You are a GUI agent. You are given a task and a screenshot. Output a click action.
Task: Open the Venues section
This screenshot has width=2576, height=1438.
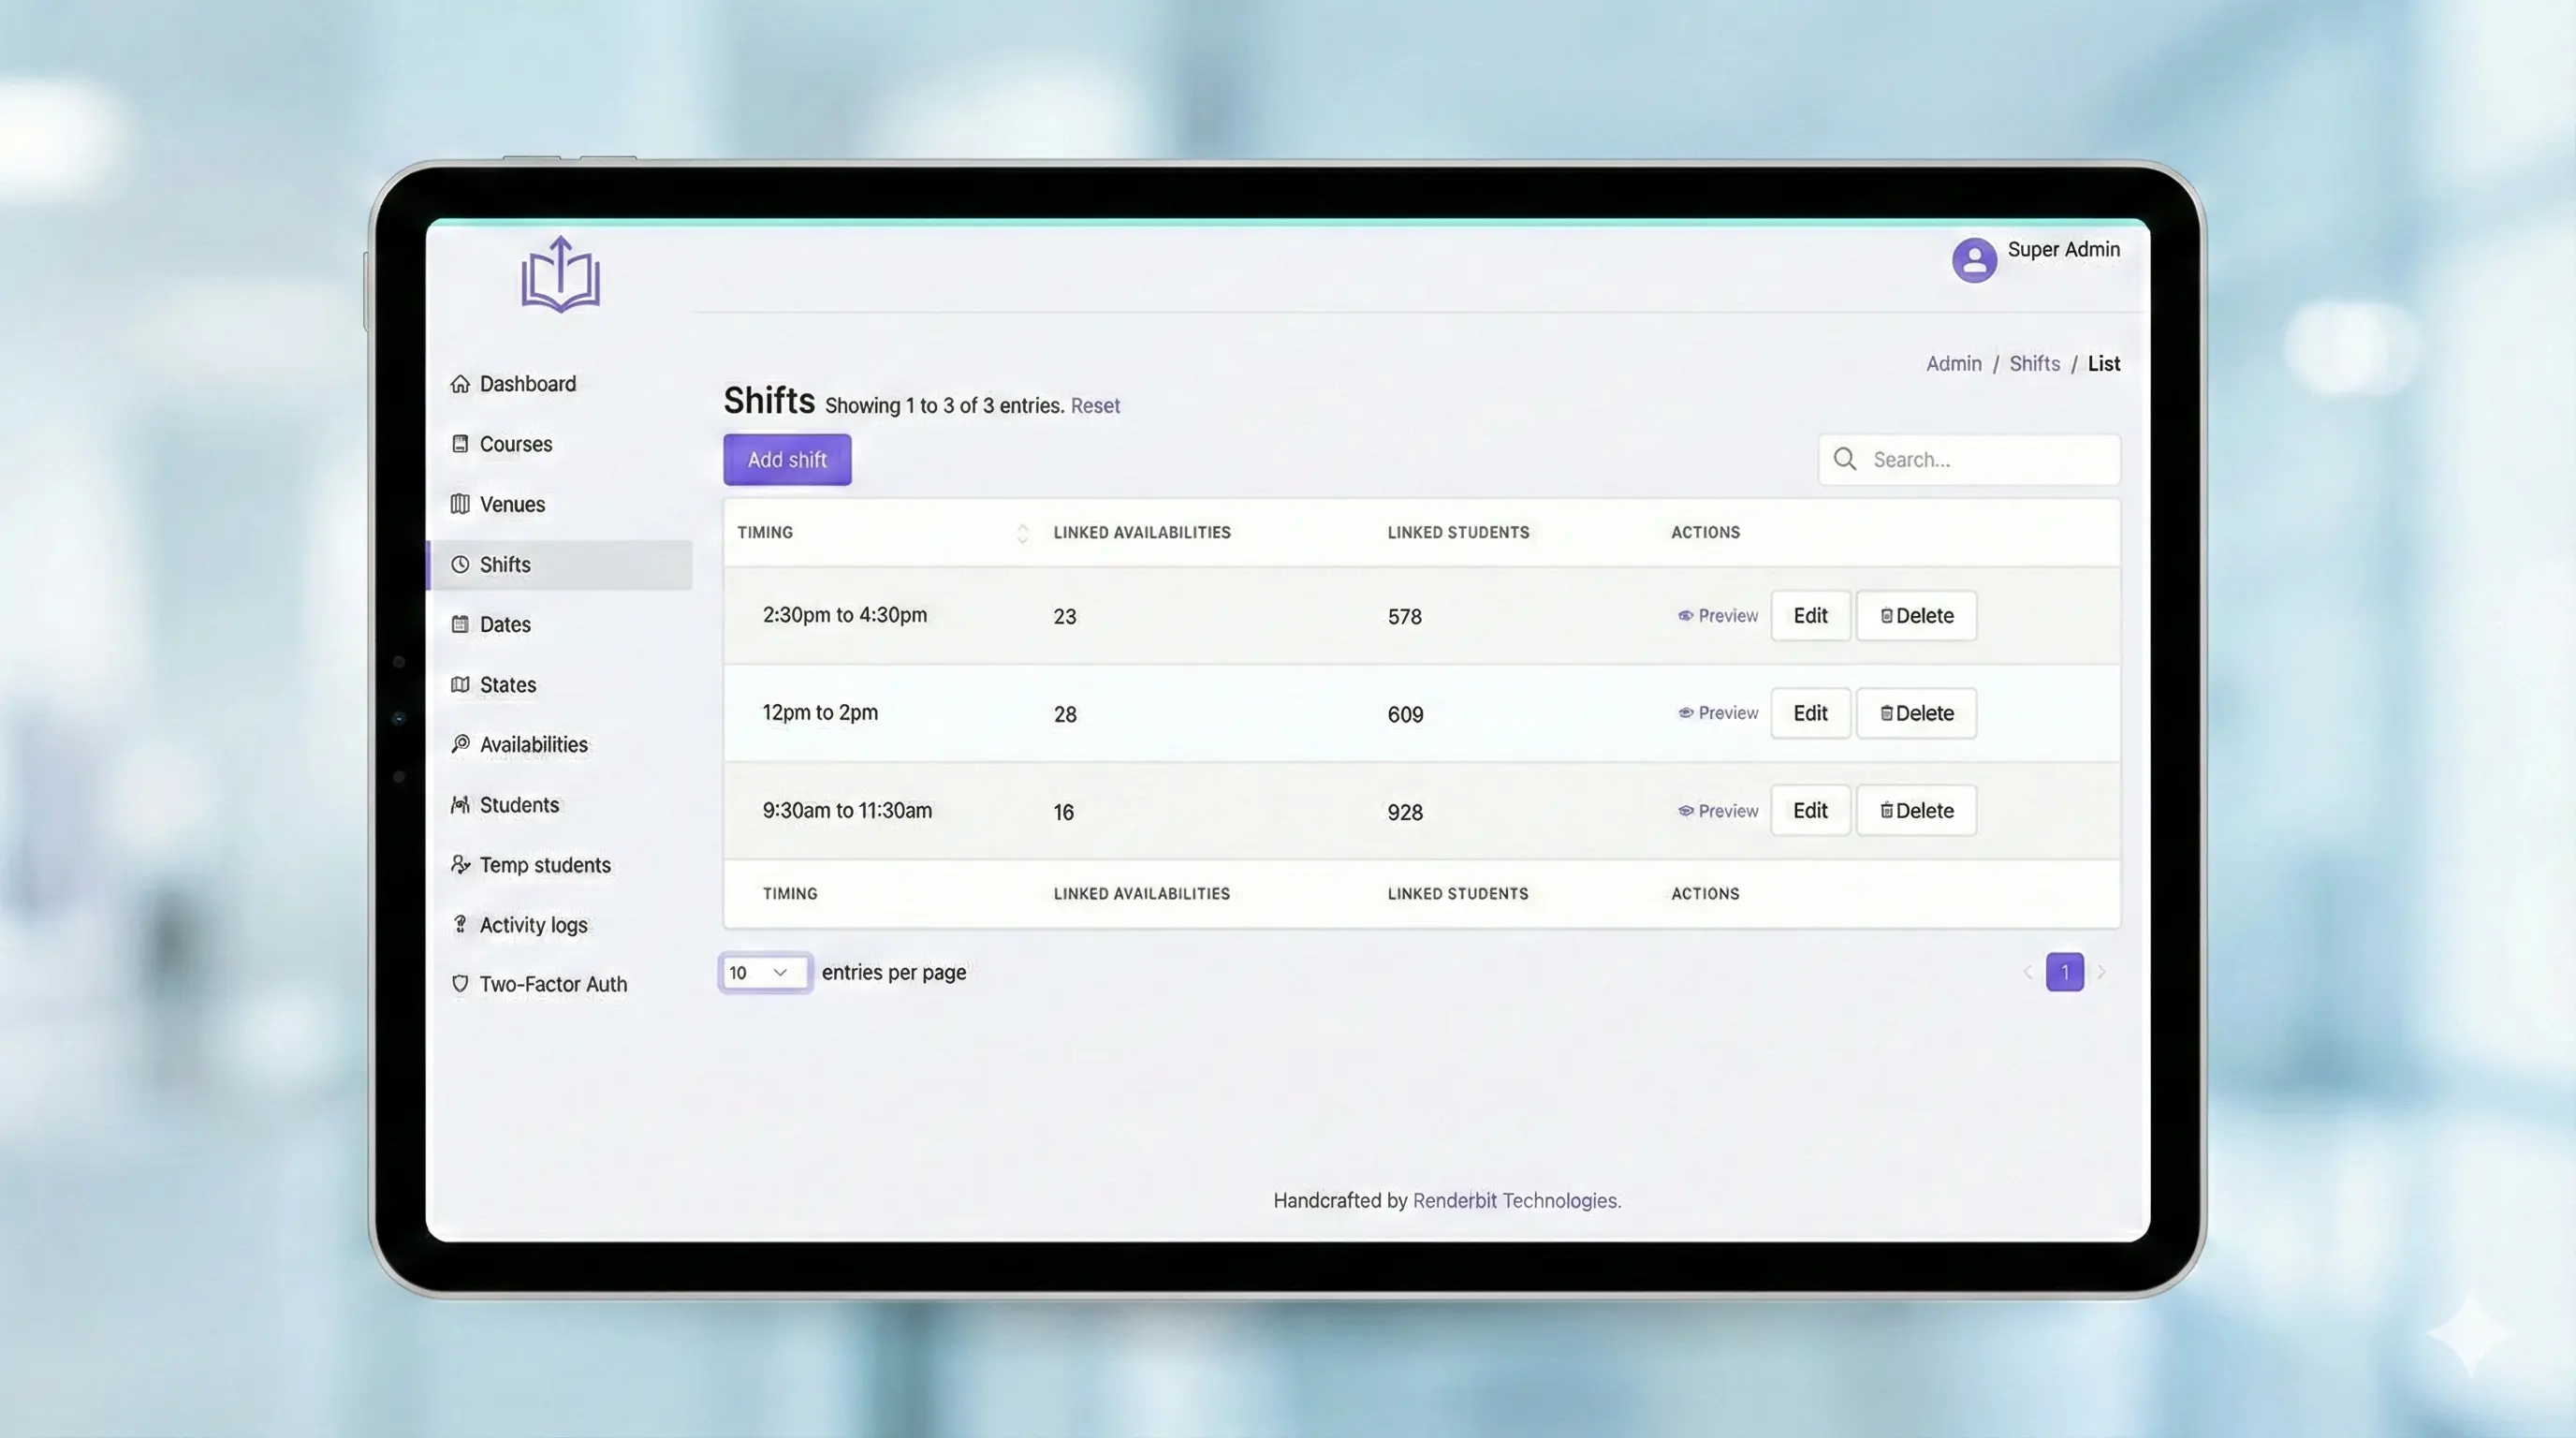(x=511, y=504)
